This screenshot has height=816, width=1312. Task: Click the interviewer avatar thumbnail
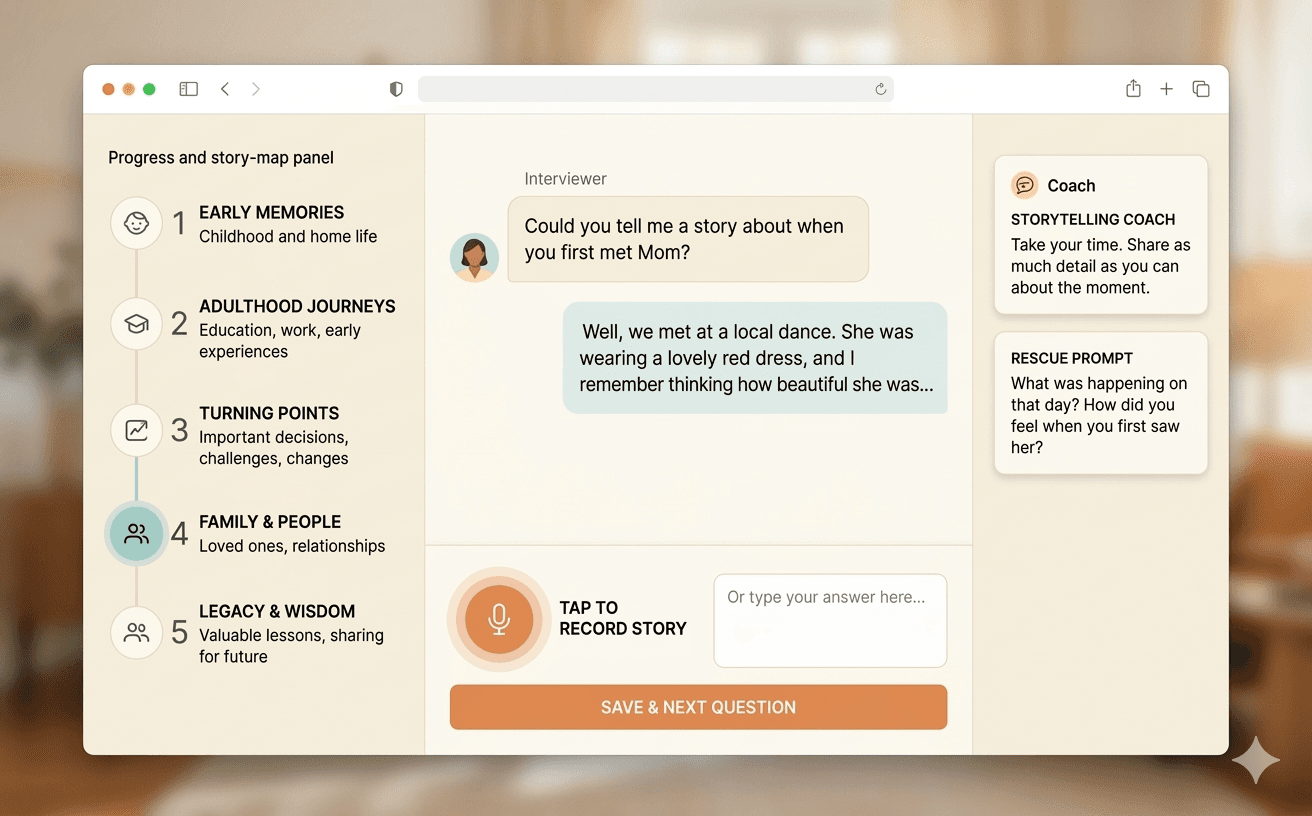pos(474,257)
